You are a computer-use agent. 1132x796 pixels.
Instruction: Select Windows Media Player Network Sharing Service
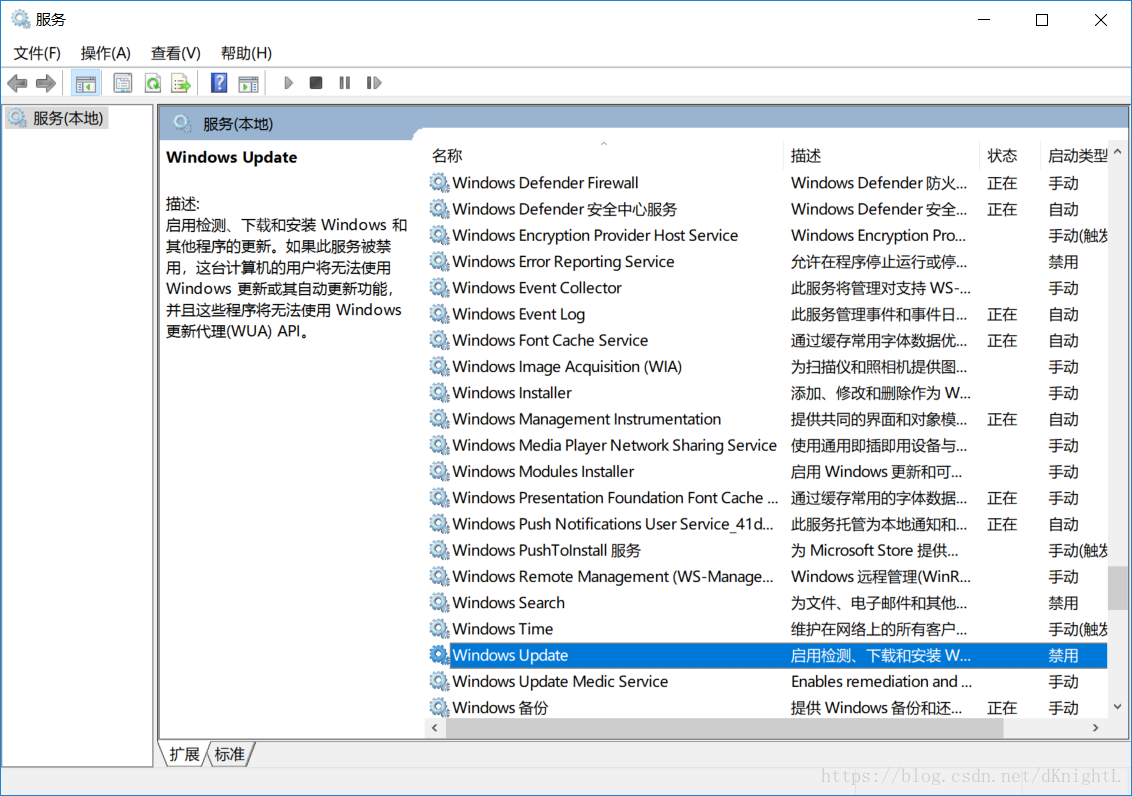click(767, 445)
